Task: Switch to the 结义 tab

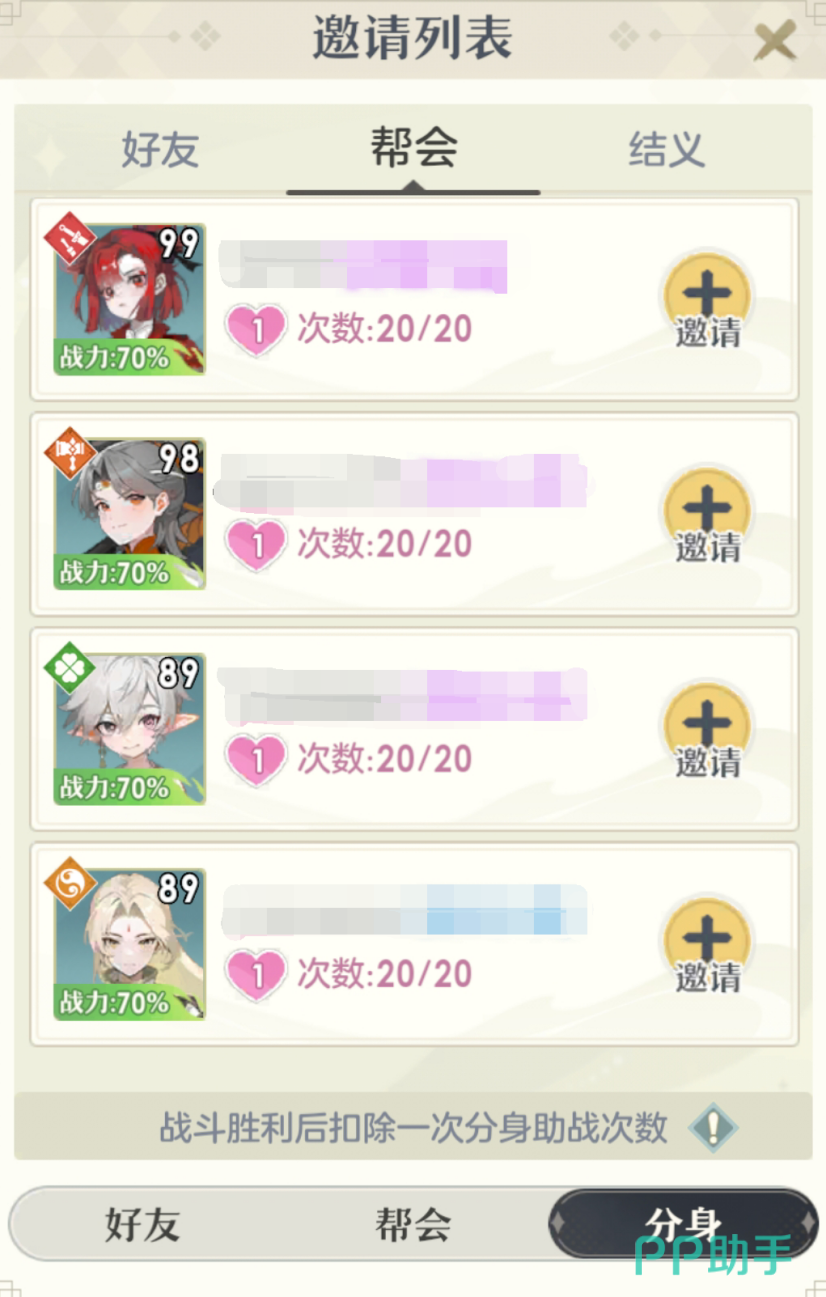Action: 666,150
